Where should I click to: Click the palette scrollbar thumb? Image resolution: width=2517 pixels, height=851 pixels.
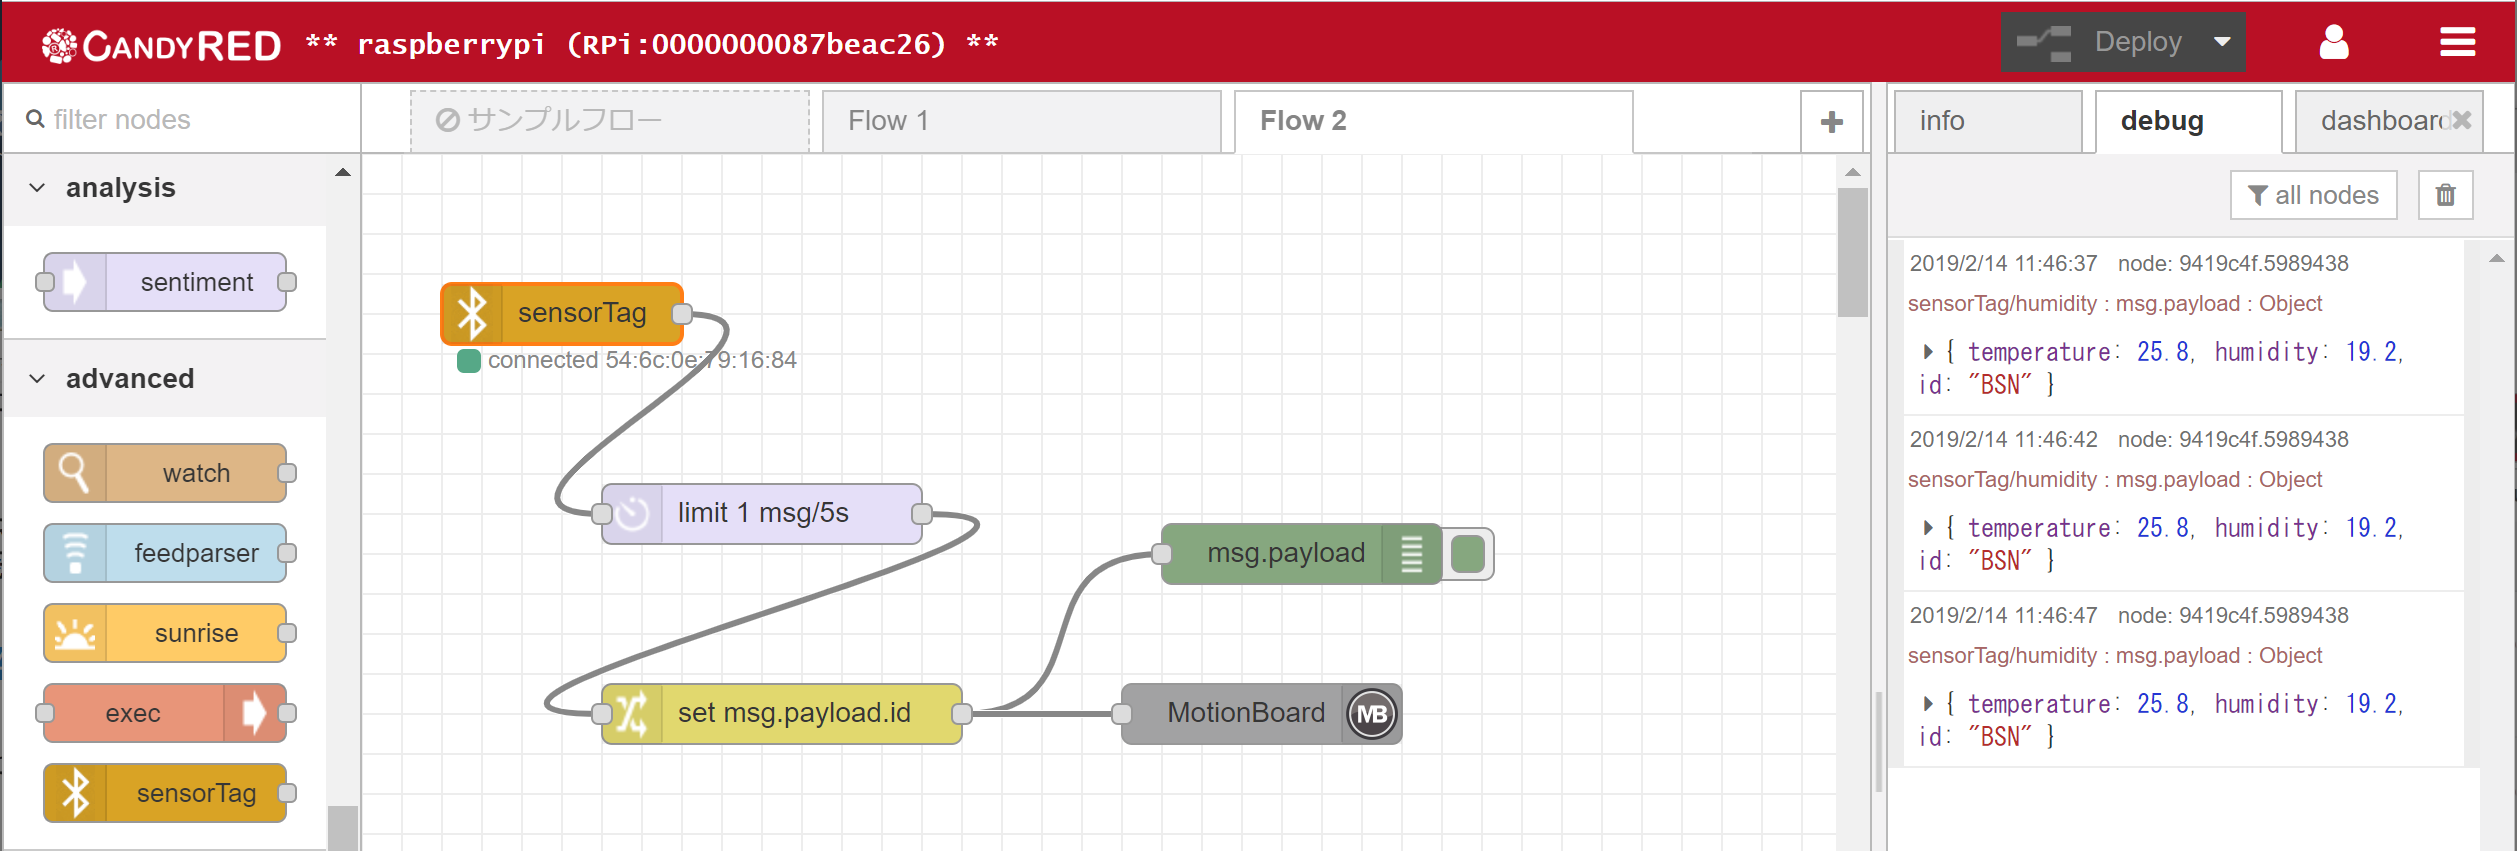(x=343, y=828)
